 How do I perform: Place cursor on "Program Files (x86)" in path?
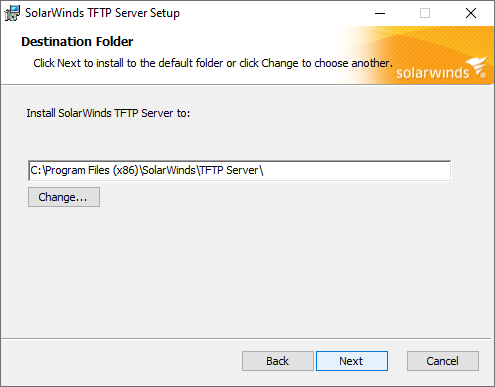91,170
